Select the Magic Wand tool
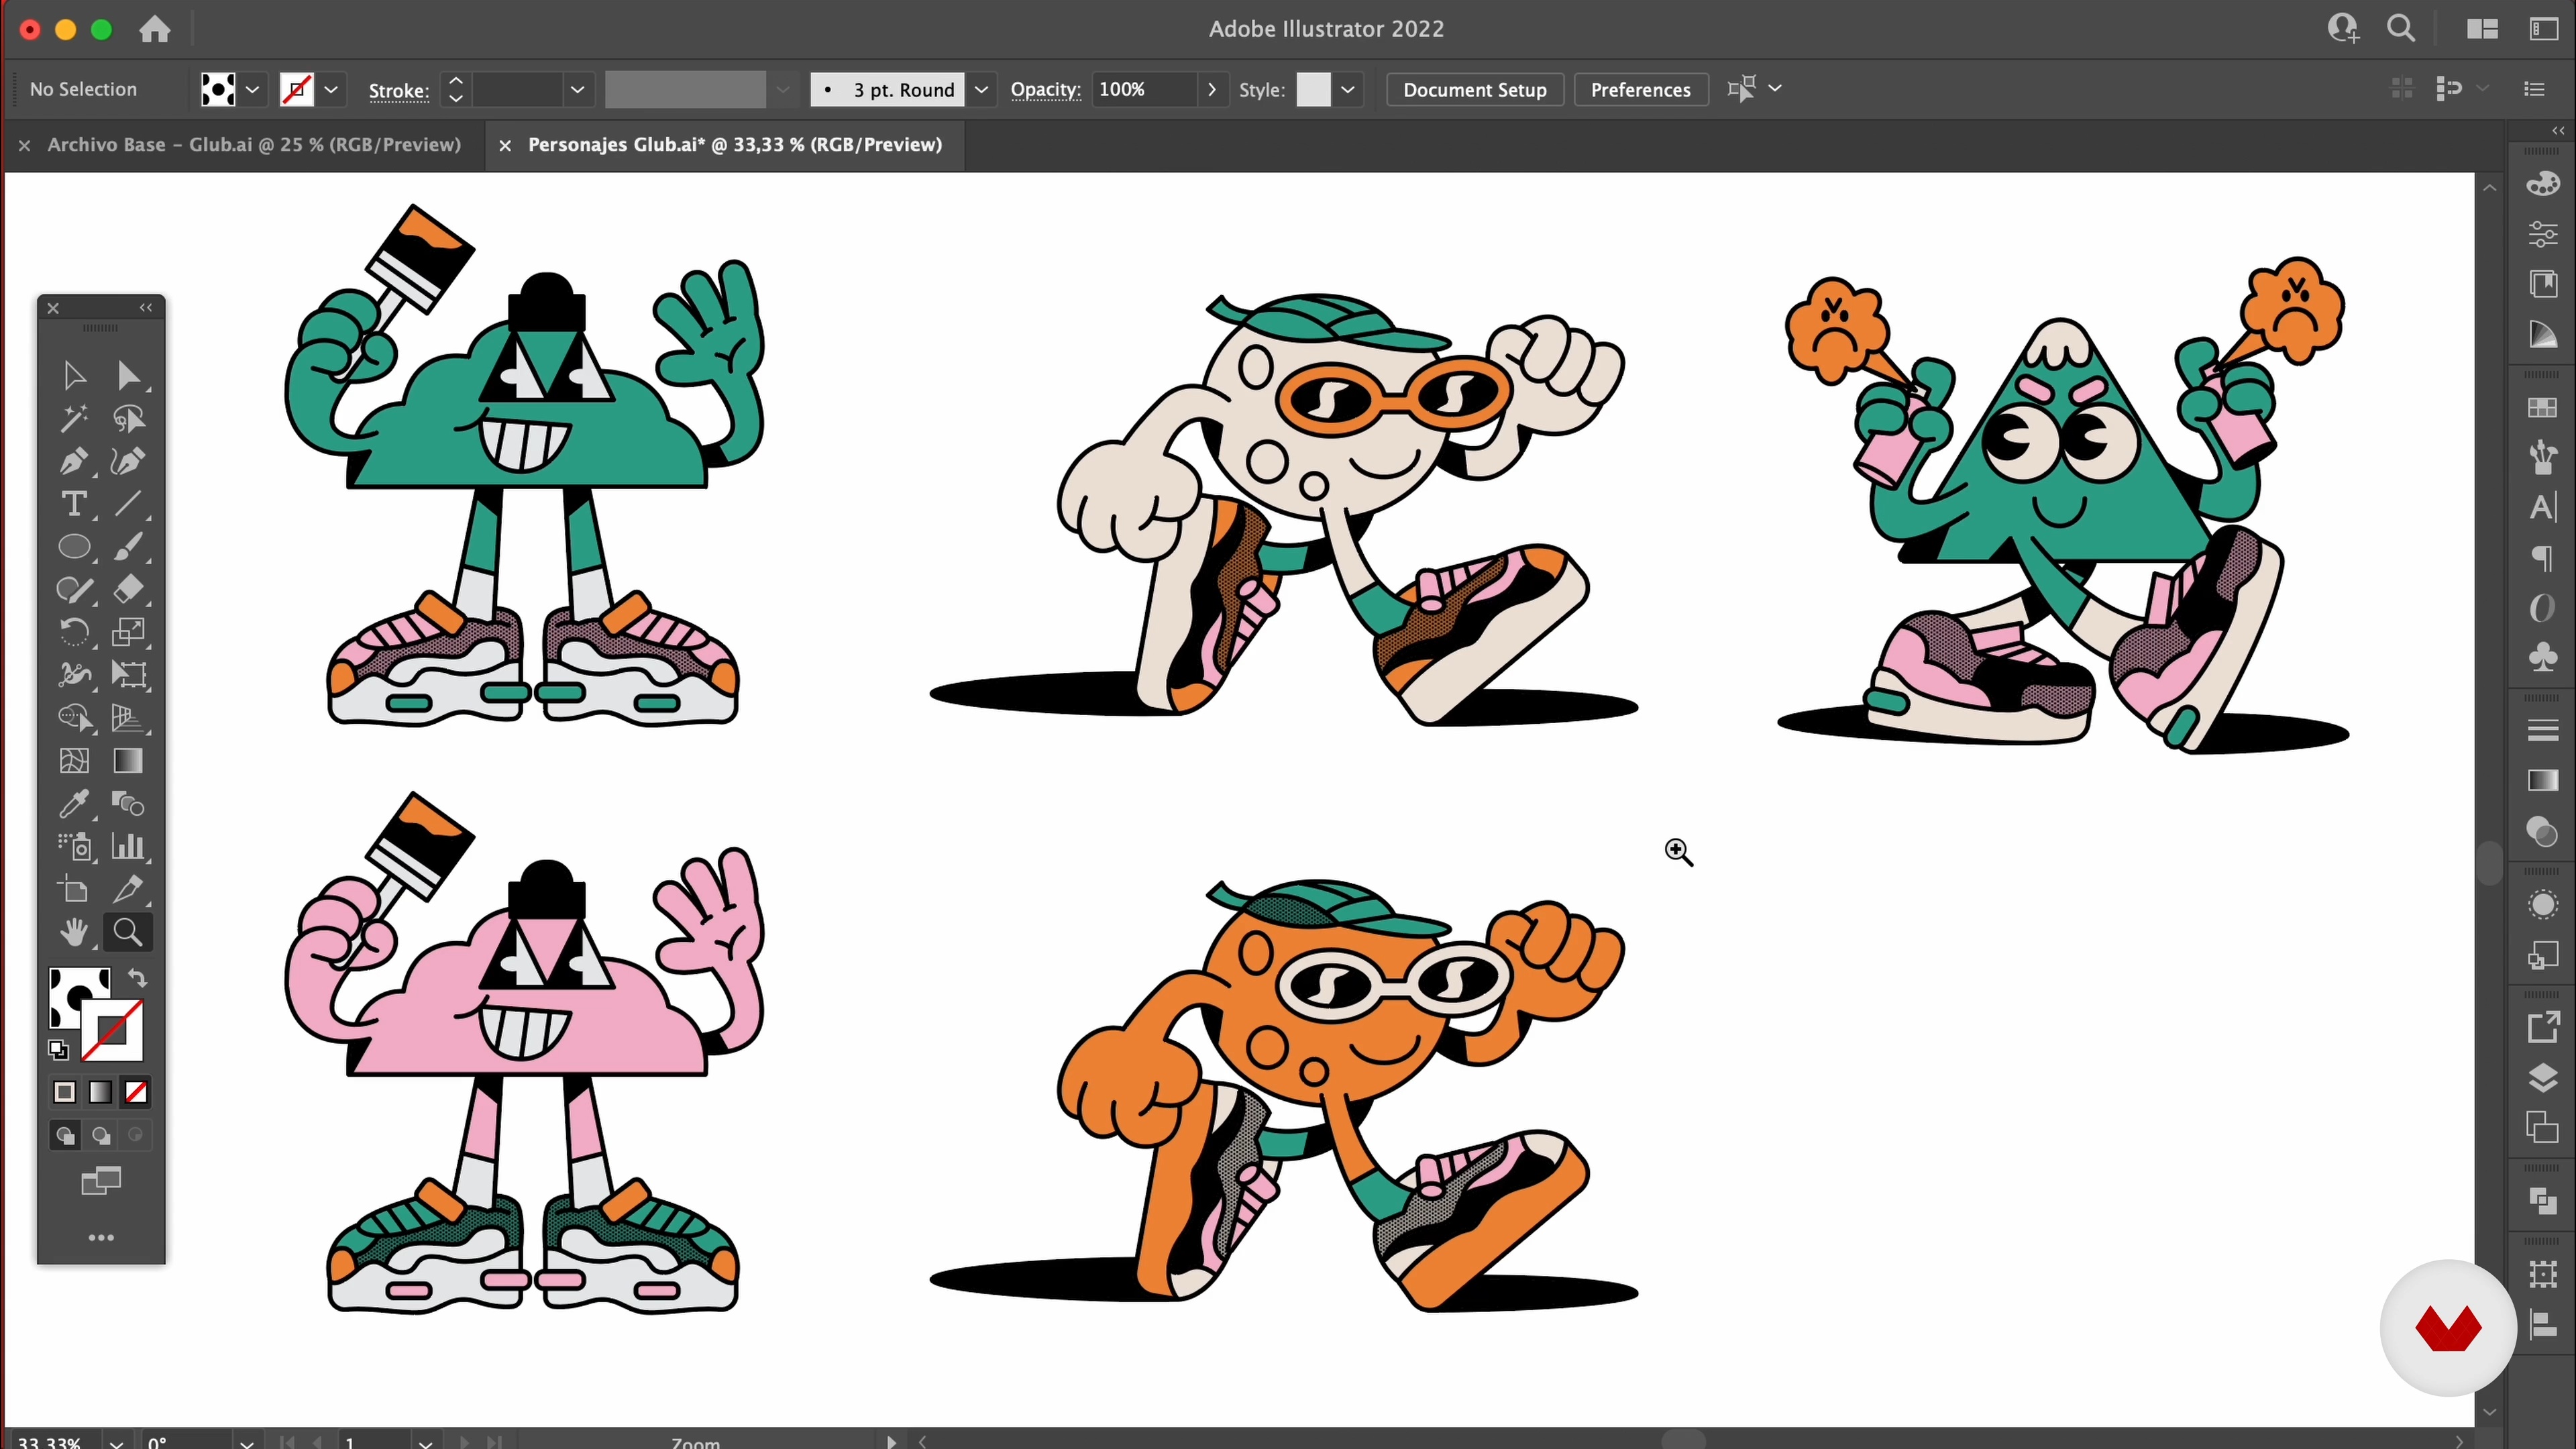Image resolution: width=2576 pixels, height=1449 pixels. coord(73,418)
